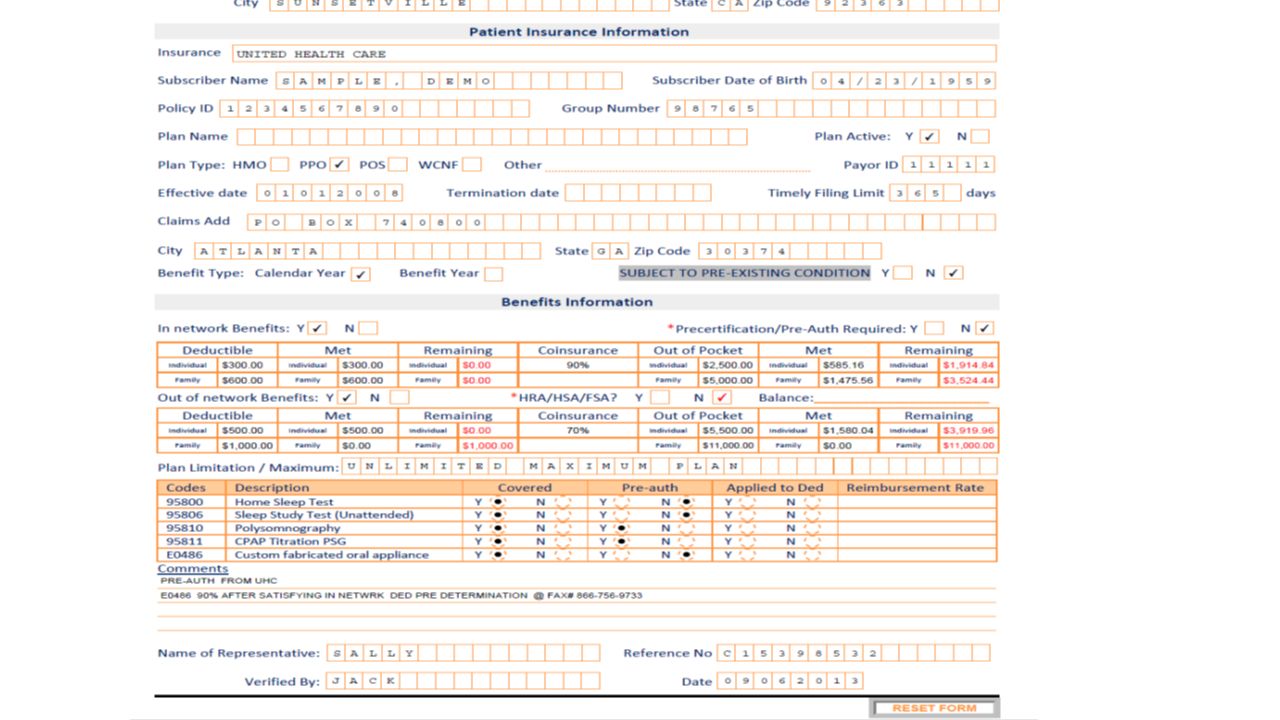Viewport: 1280px width, 720px height.
Task: Click the Claims Add field
Action: tap(620, 222)
